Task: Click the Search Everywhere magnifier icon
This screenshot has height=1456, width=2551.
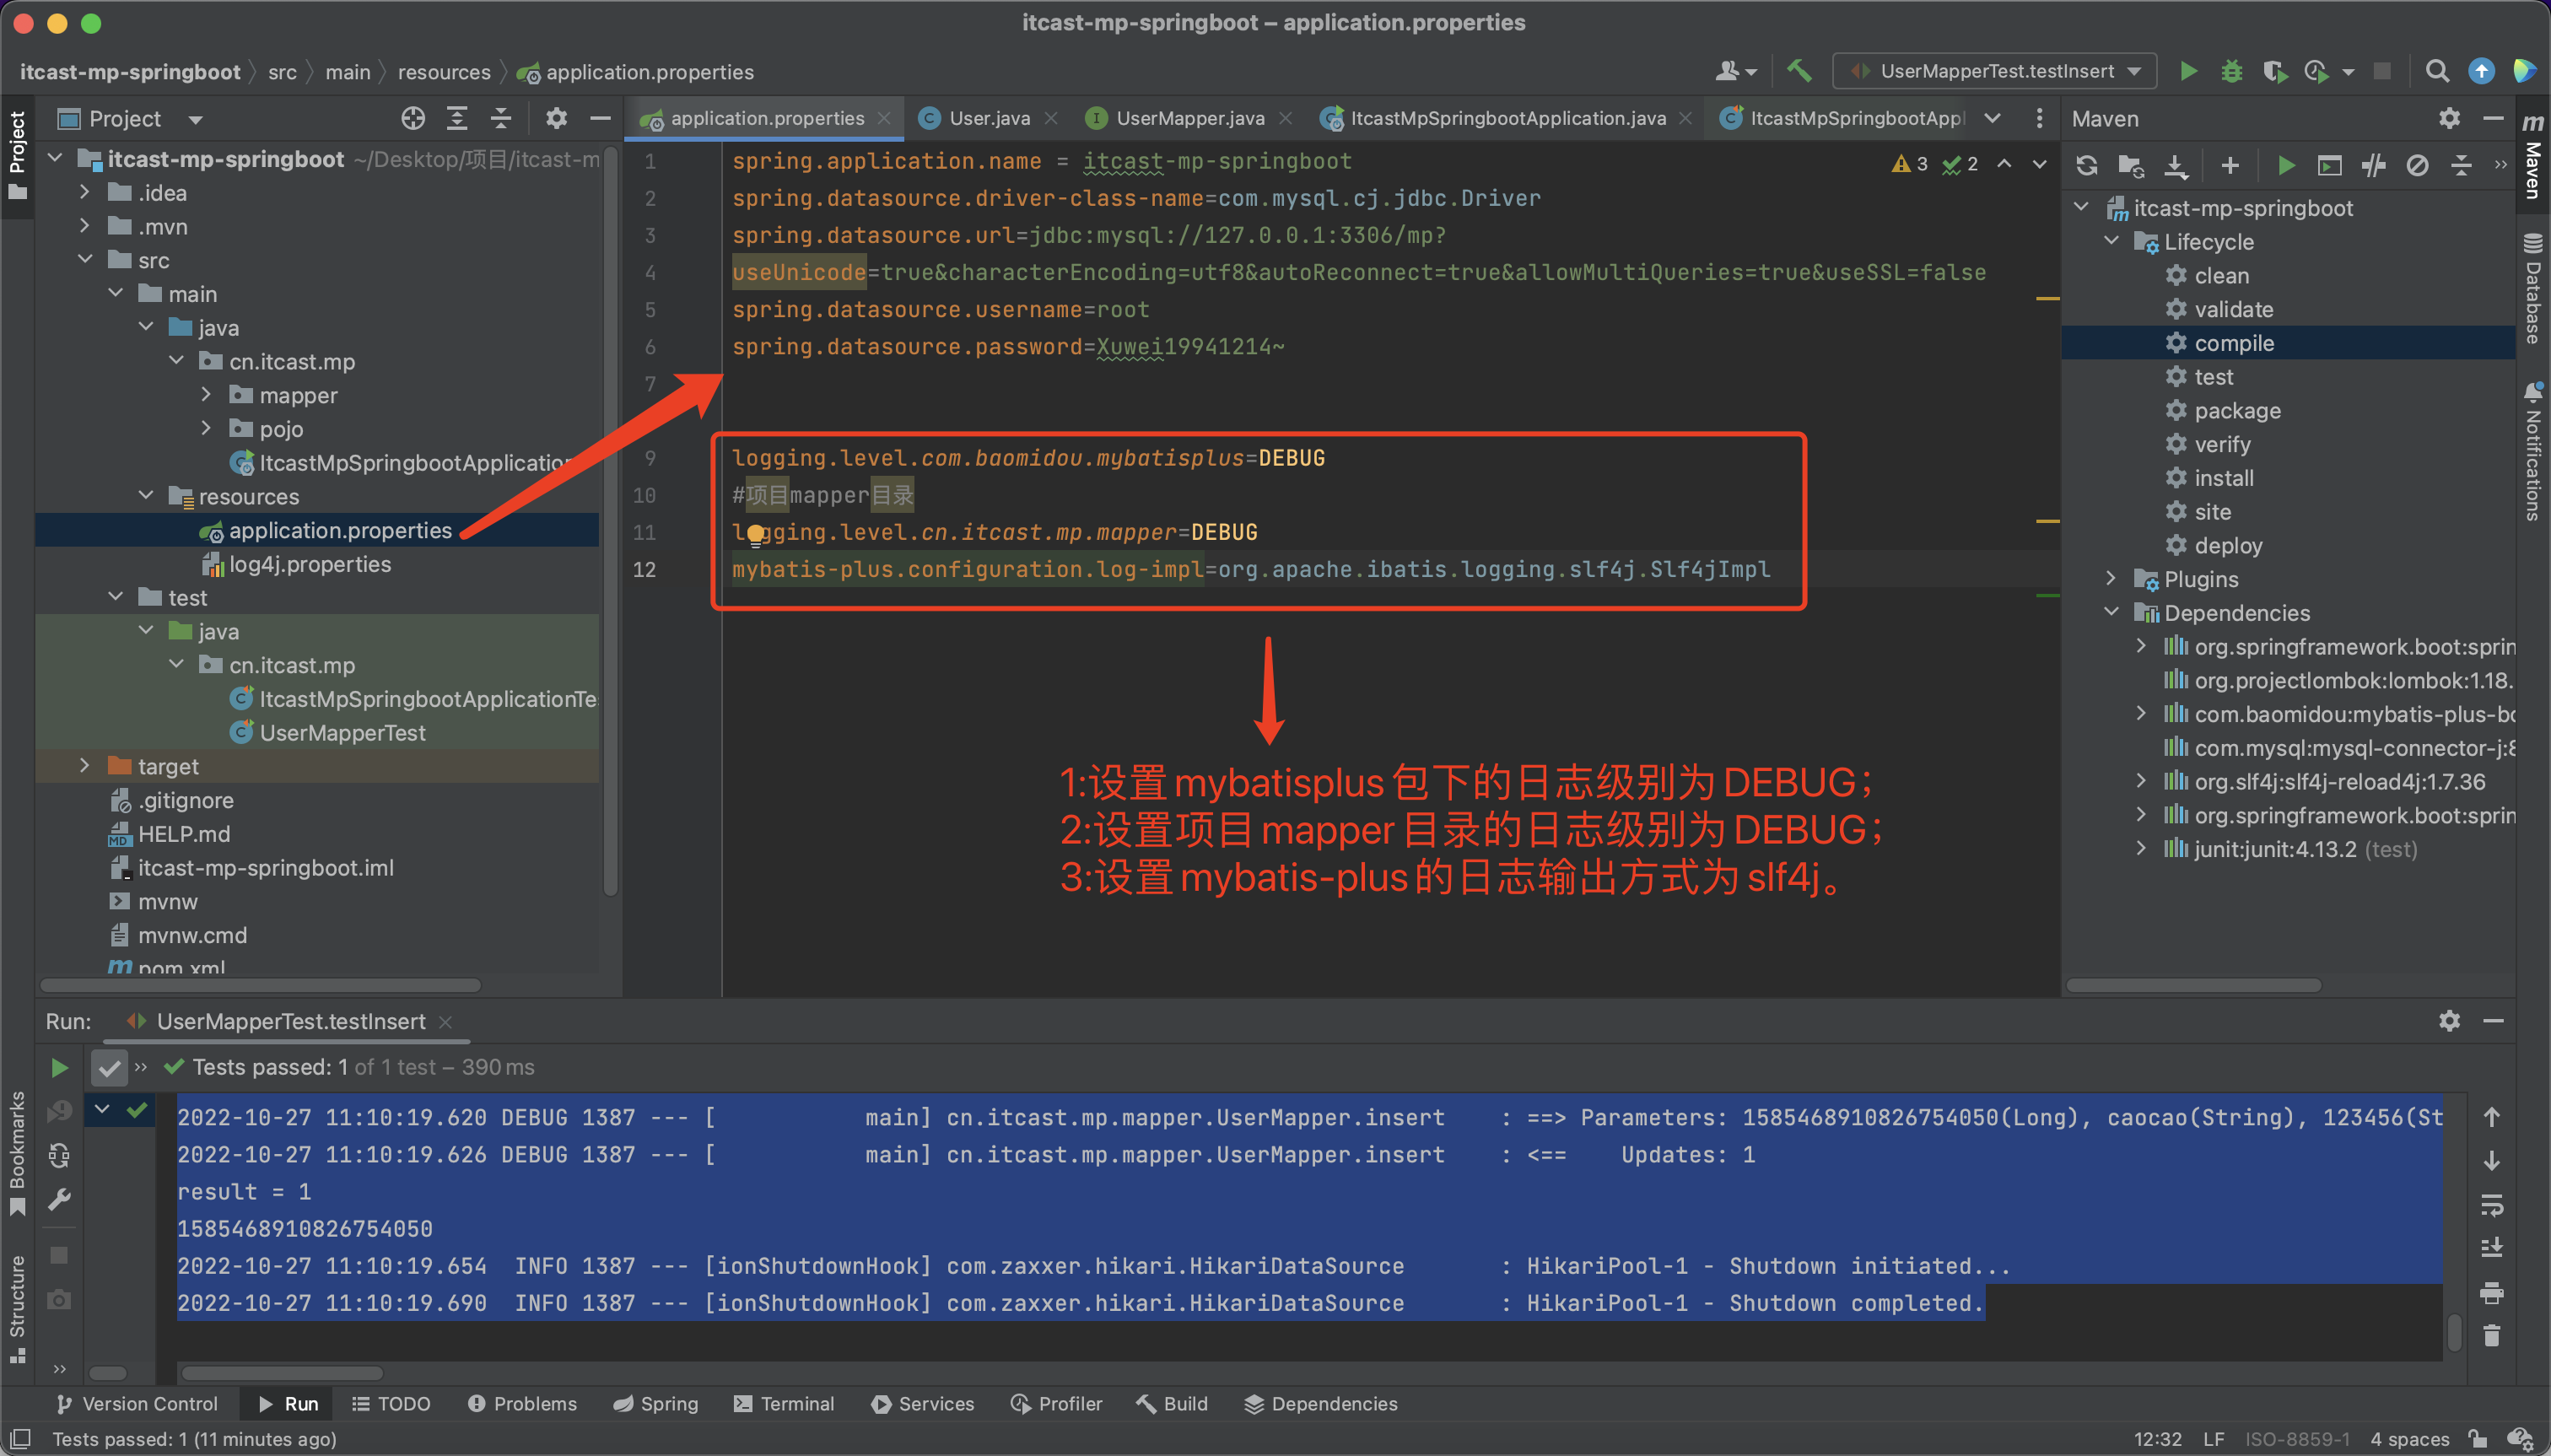Action: (2437, 71)
